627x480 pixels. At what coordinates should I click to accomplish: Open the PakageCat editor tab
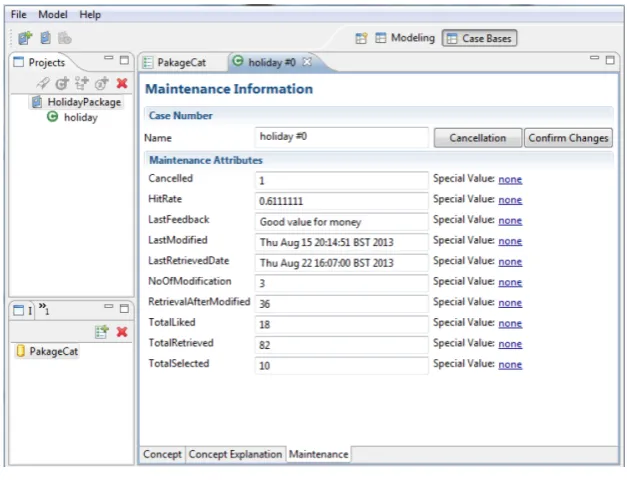[176, 63]
